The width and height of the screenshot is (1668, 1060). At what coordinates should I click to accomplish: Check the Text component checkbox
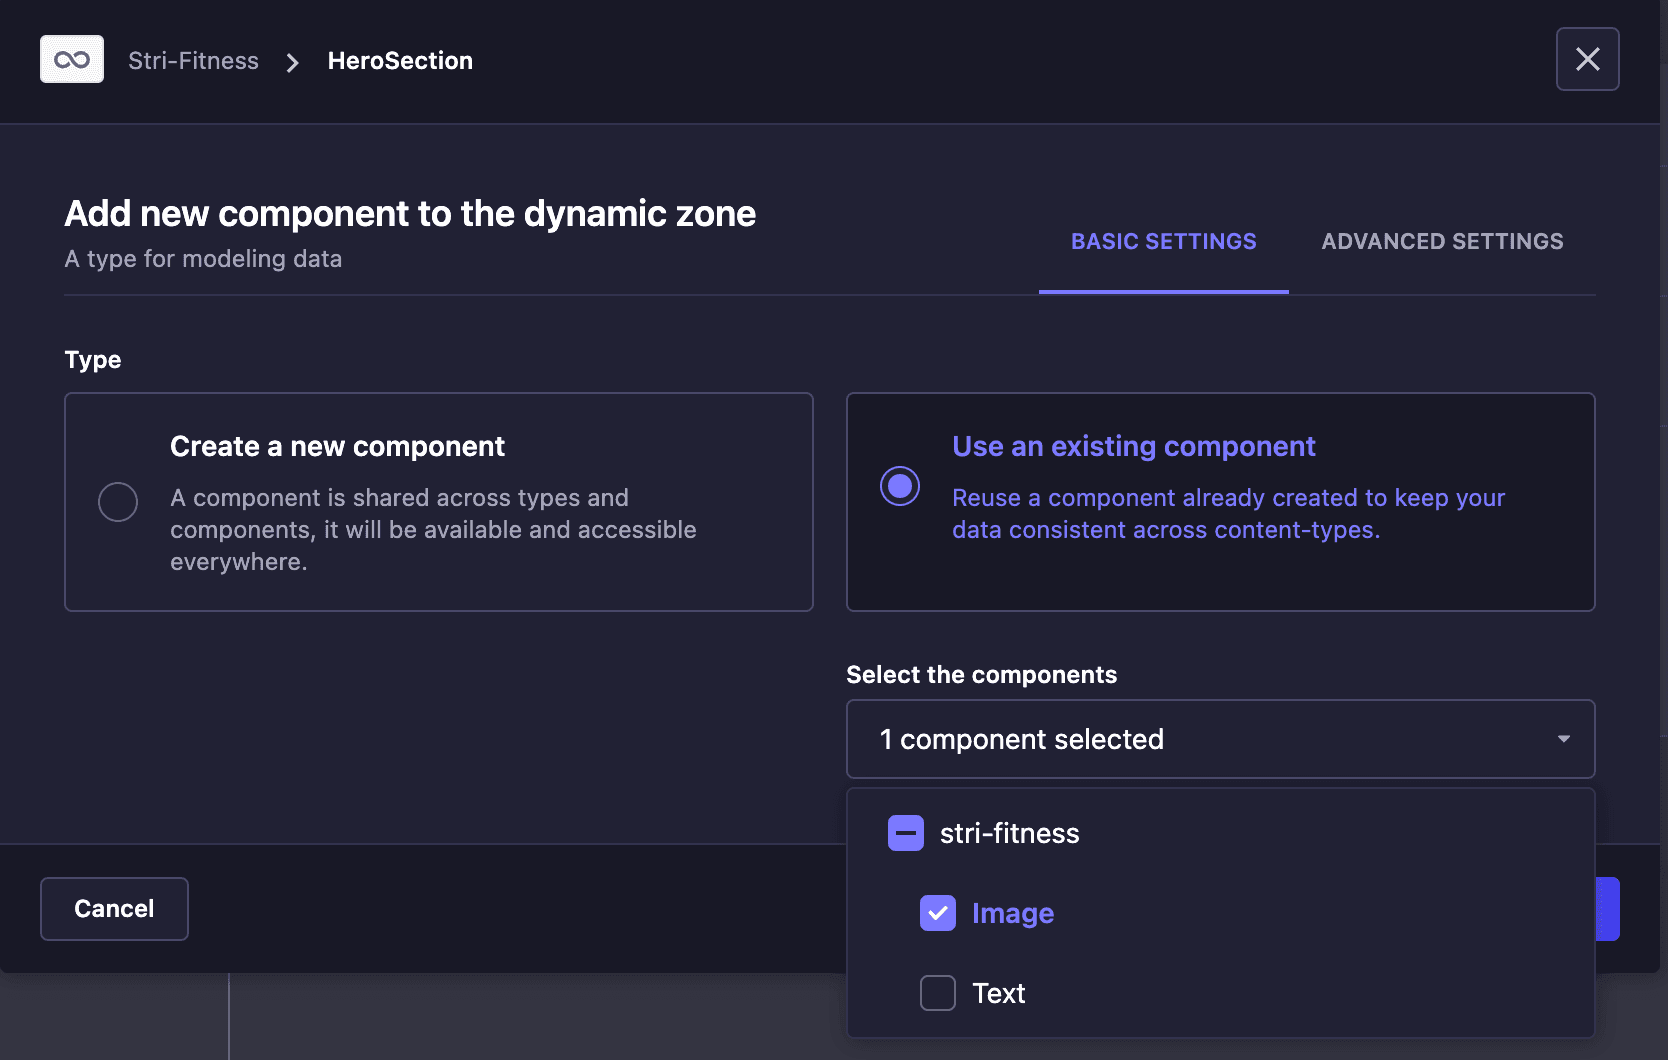938,993
